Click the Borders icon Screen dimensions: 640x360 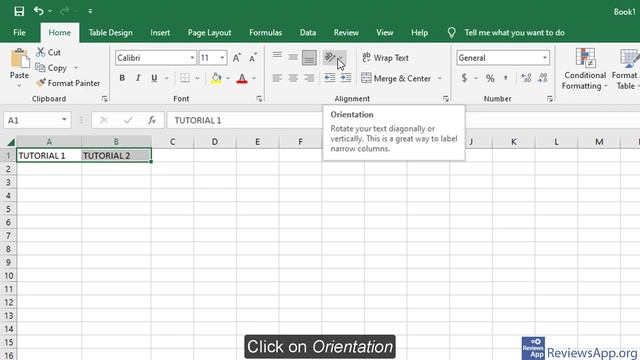pos(185,78)
